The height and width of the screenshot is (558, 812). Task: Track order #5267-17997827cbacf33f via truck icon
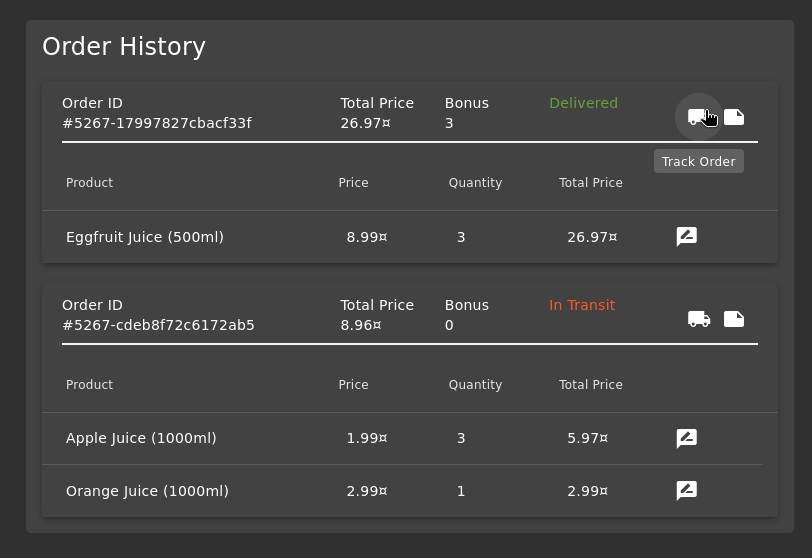coord(699,117)
